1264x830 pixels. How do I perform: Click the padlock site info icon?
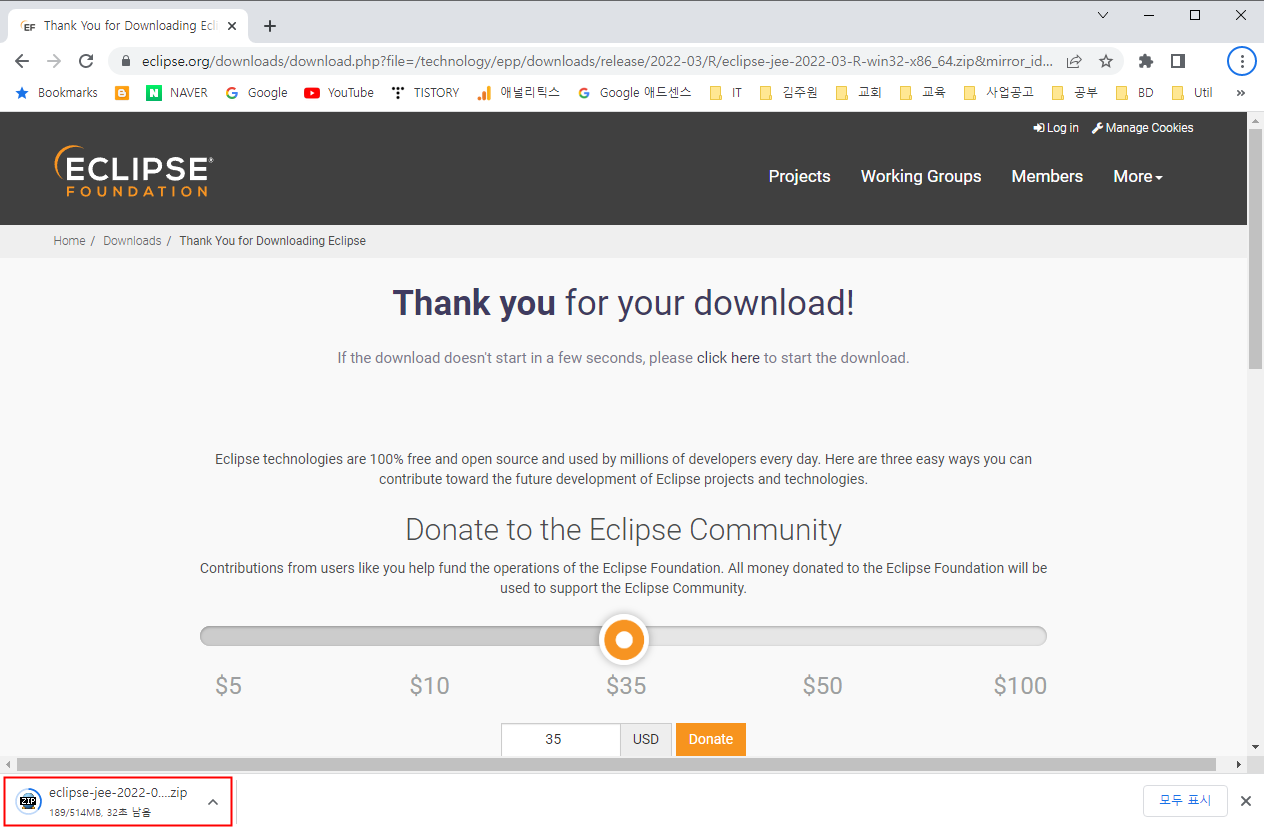126,61
